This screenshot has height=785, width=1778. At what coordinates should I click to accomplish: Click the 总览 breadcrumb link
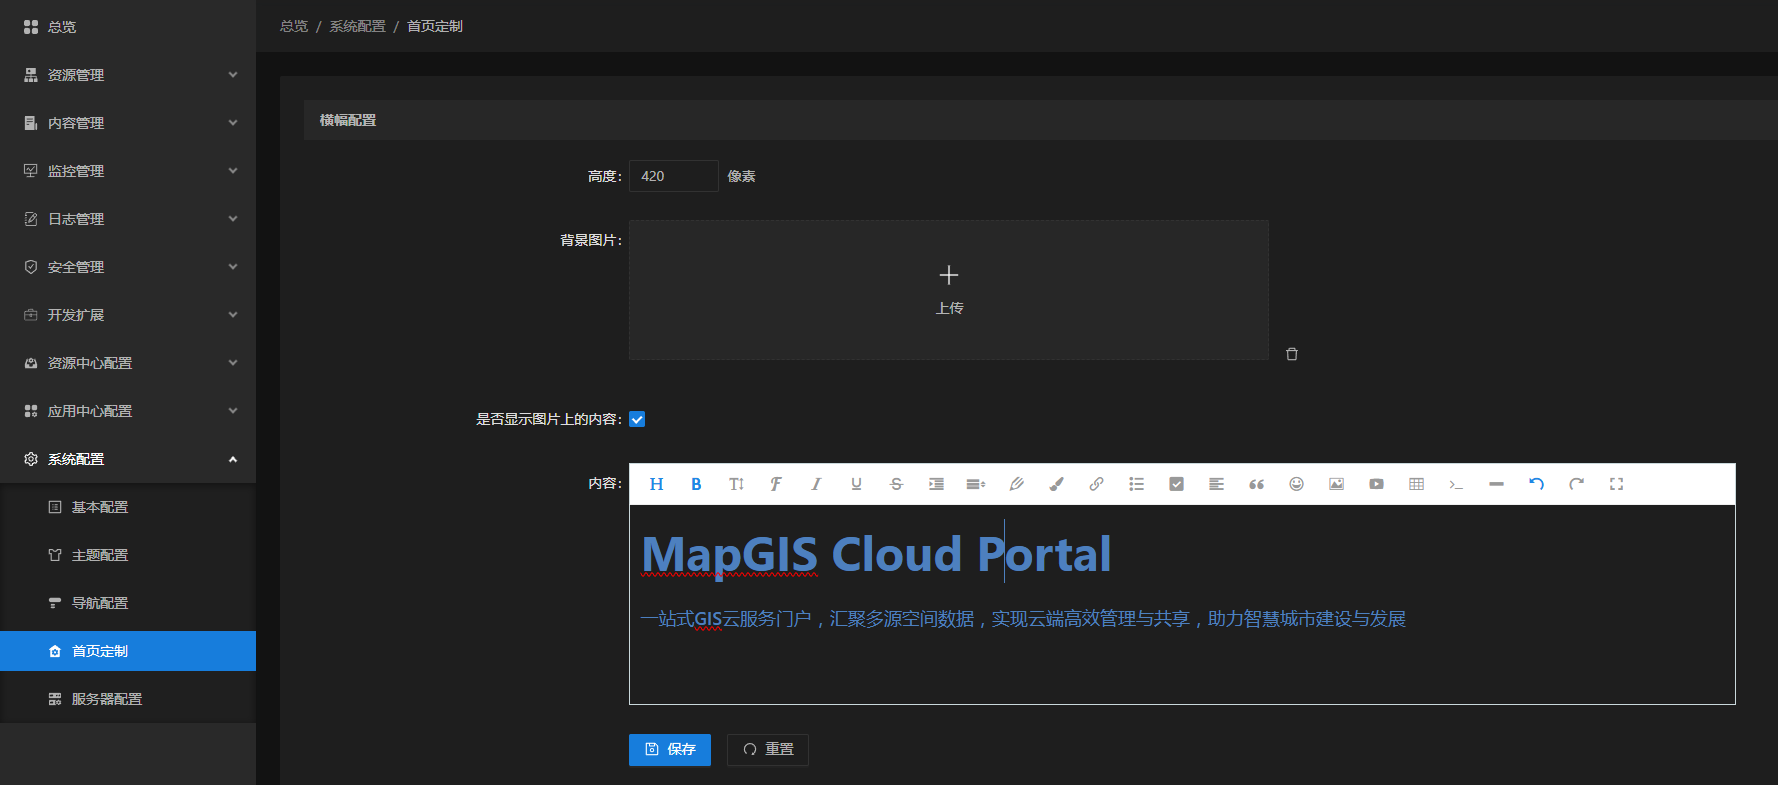294,26
